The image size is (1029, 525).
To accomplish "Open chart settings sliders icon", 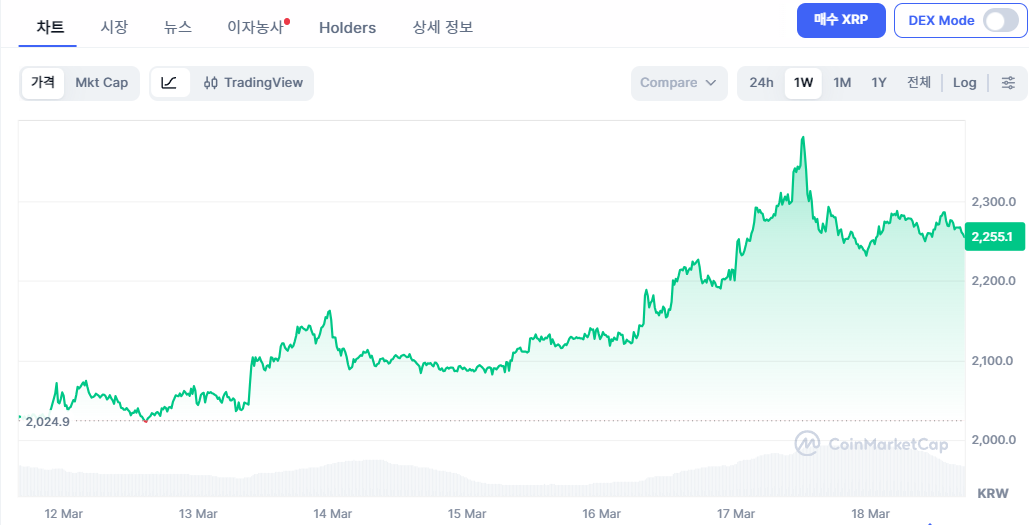I will tap(1008, 83).
